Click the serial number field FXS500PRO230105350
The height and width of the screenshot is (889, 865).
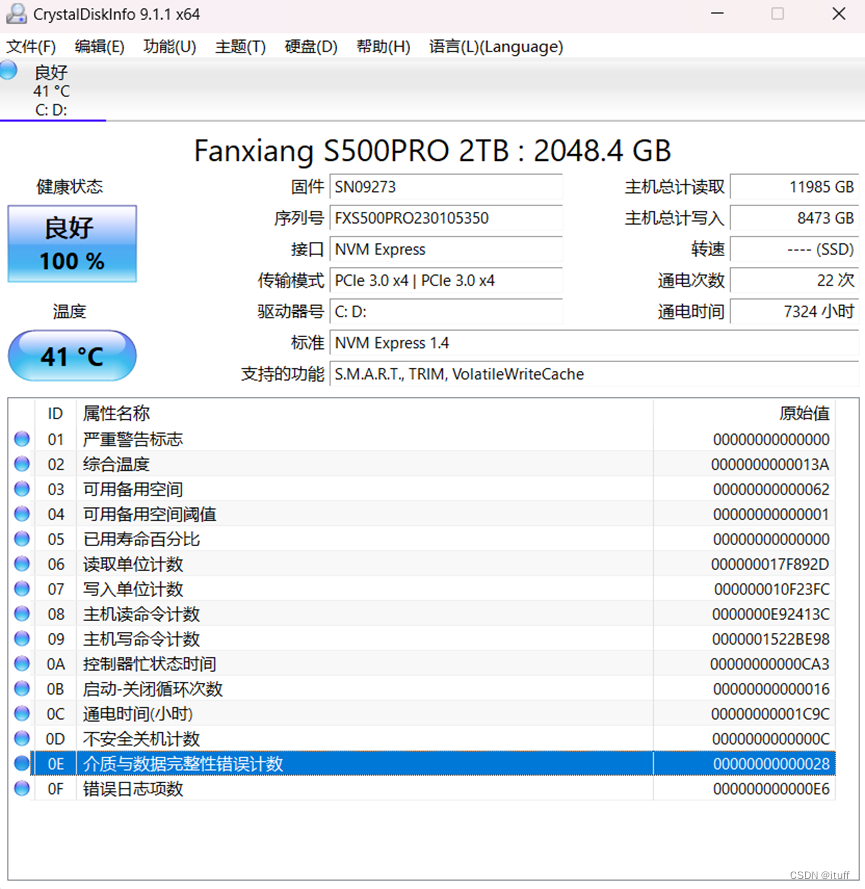pos(446,218)
